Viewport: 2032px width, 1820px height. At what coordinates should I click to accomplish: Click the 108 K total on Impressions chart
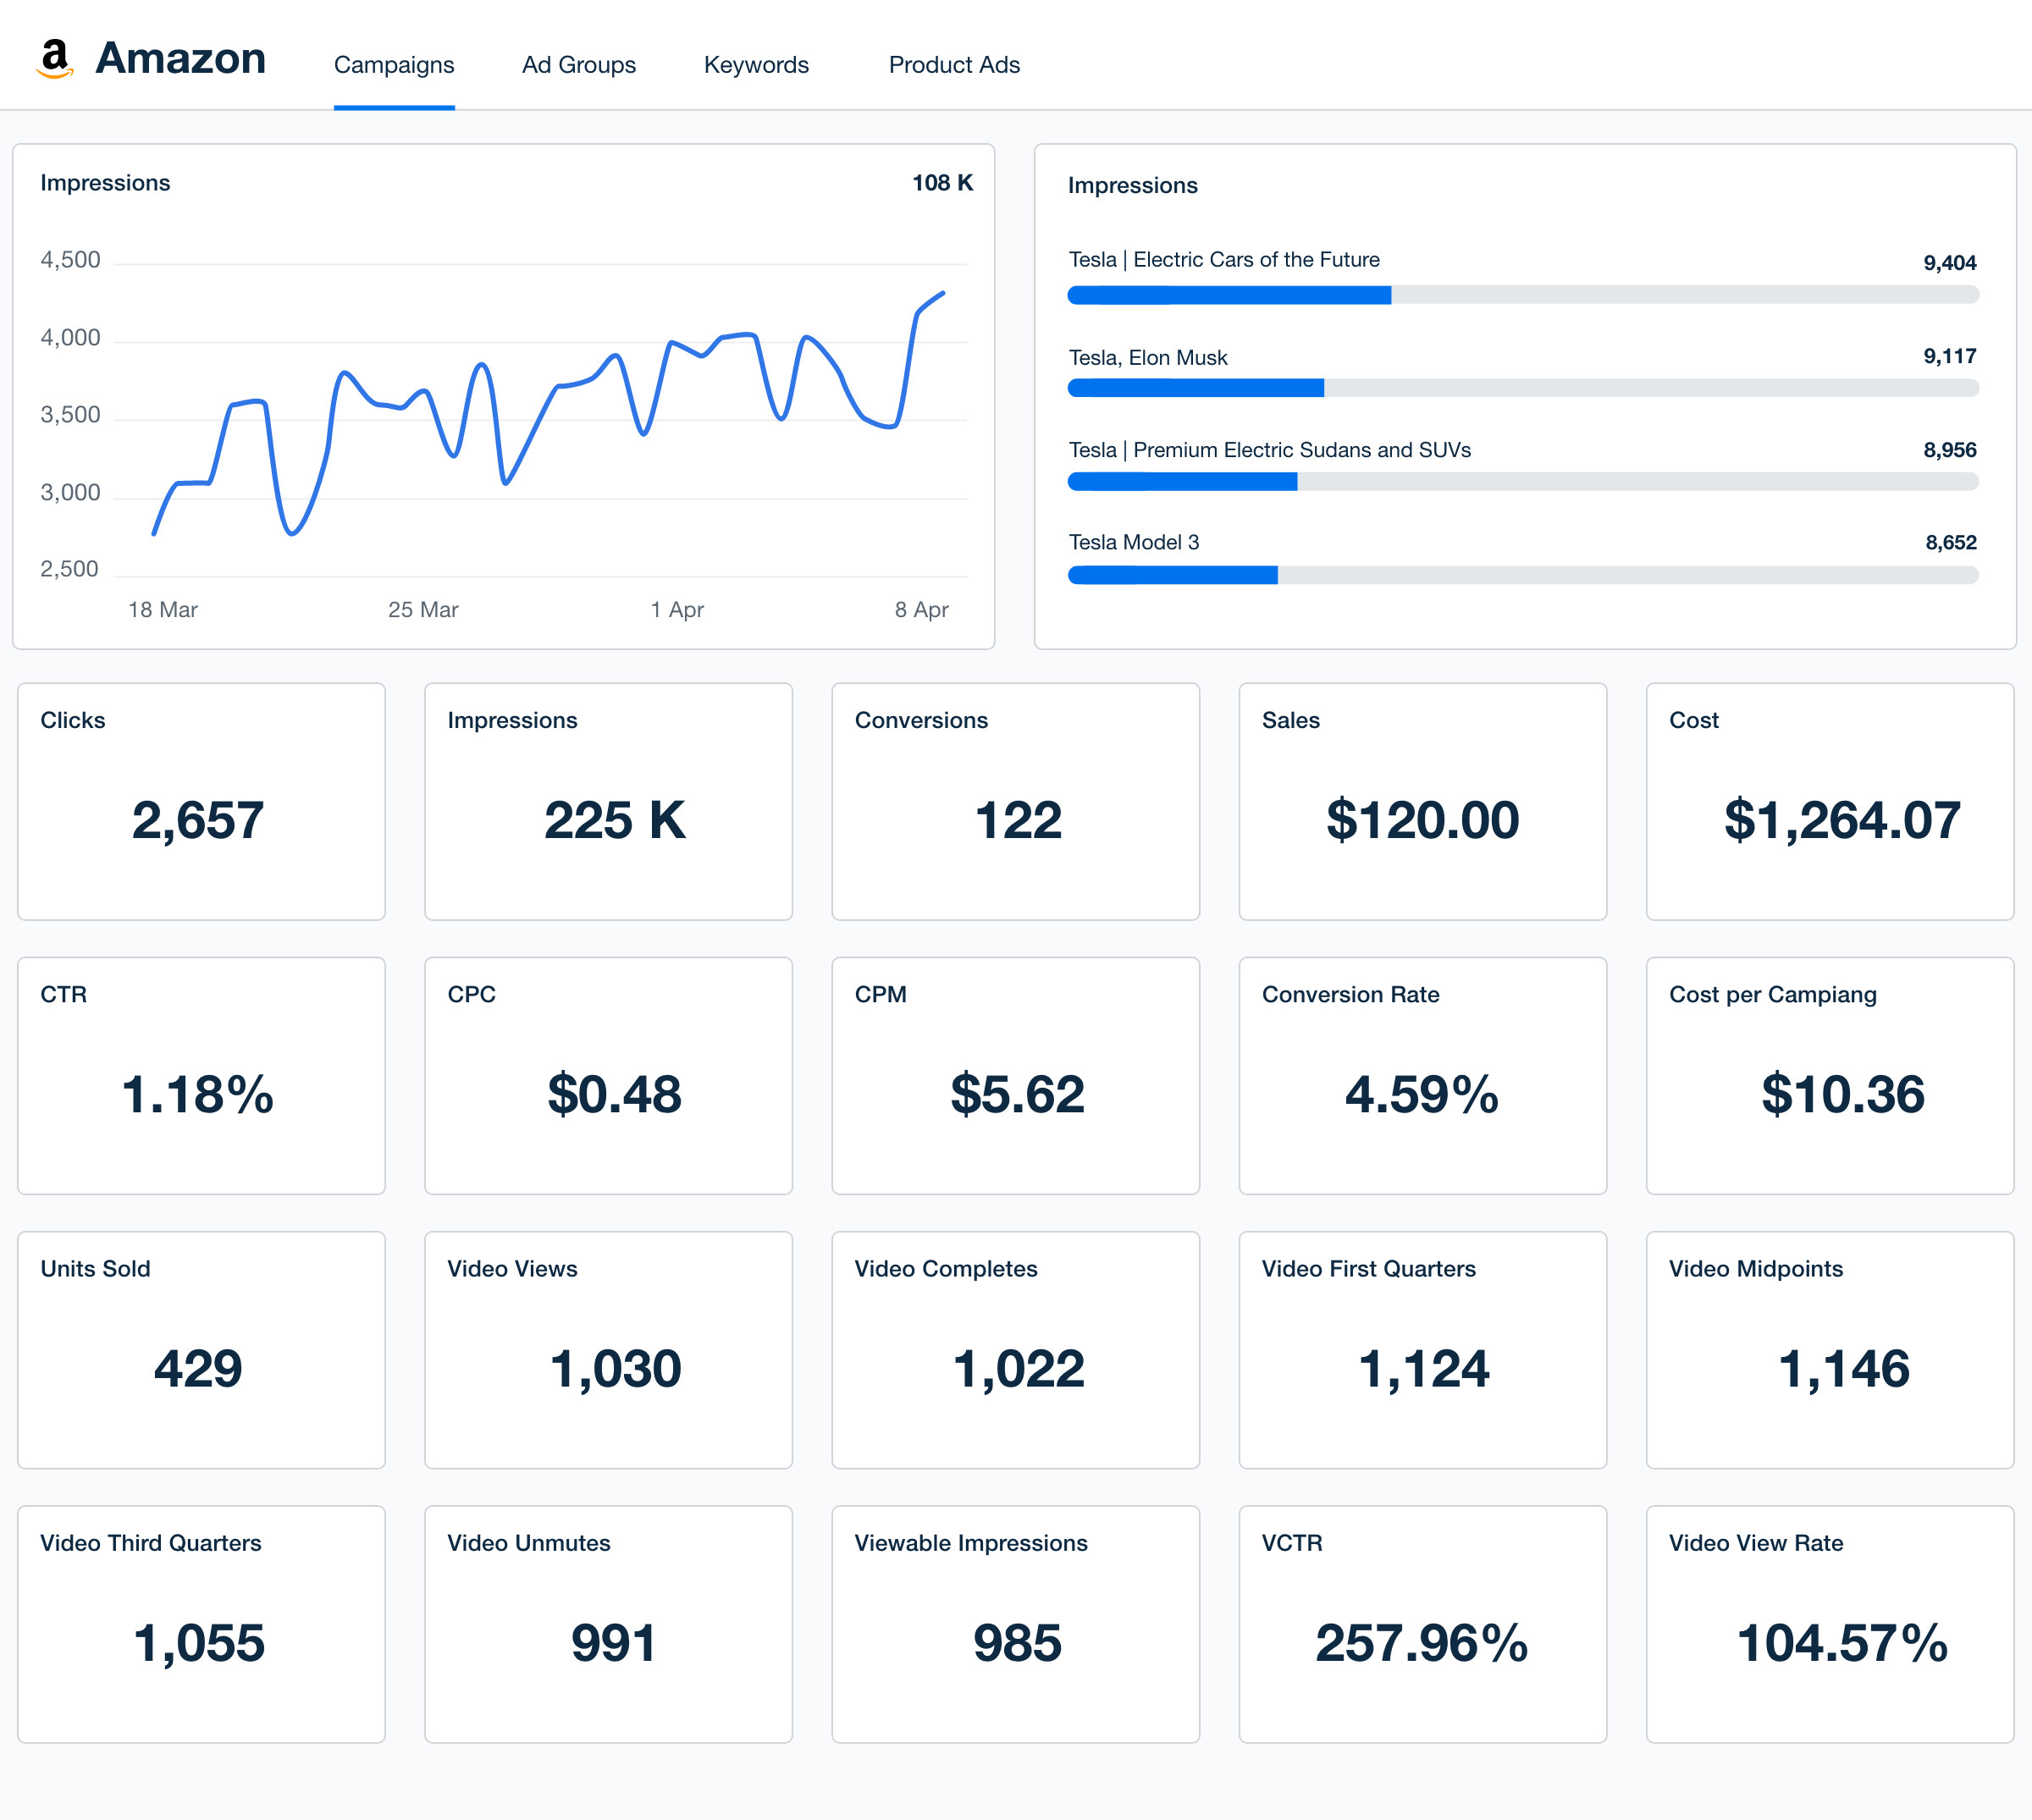pos(942,183)
